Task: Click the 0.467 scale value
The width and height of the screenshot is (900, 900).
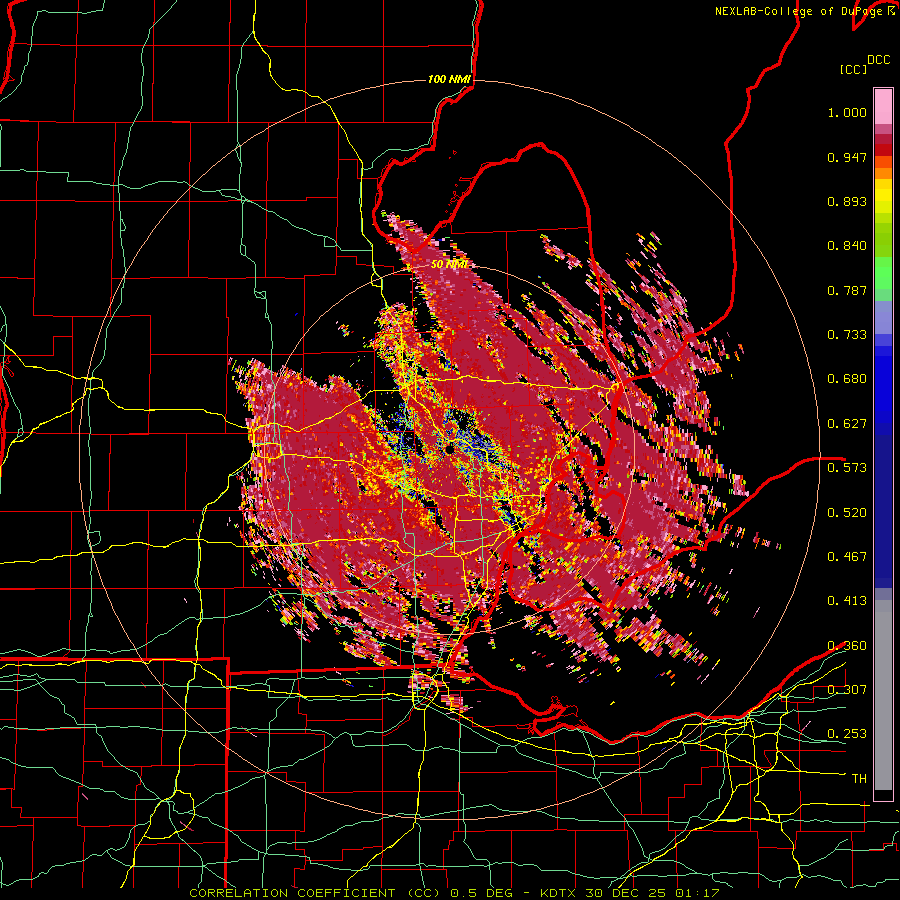Action: 847,557
